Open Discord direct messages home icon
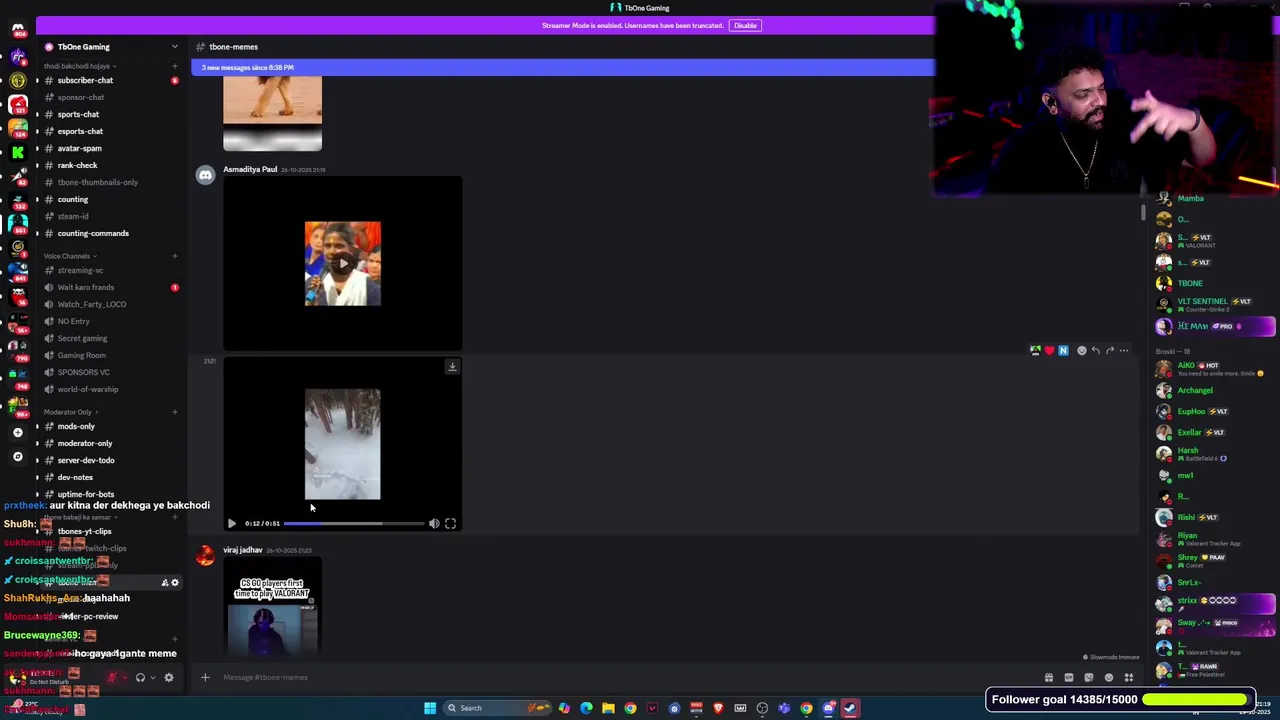The image size is (1280, 720). [18, 30]
